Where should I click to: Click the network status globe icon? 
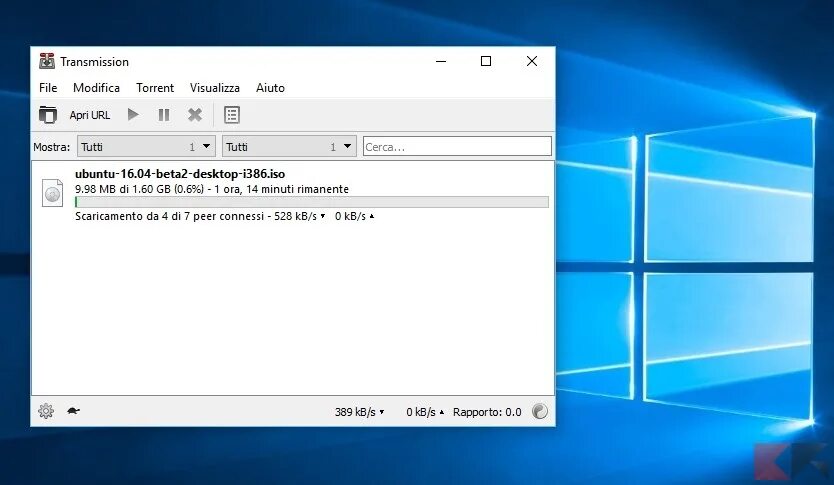[x=539, y=412]
